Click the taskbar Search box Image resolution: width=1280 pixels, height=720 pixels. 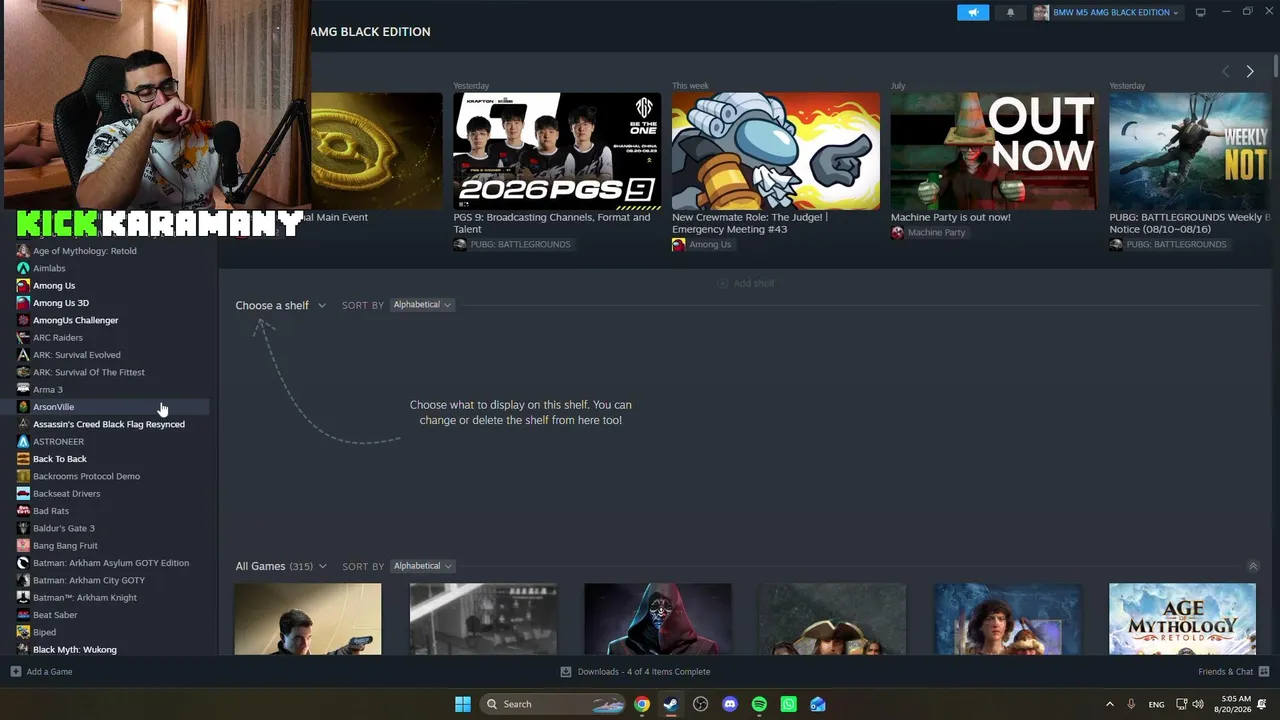click(x=552, y=704)
